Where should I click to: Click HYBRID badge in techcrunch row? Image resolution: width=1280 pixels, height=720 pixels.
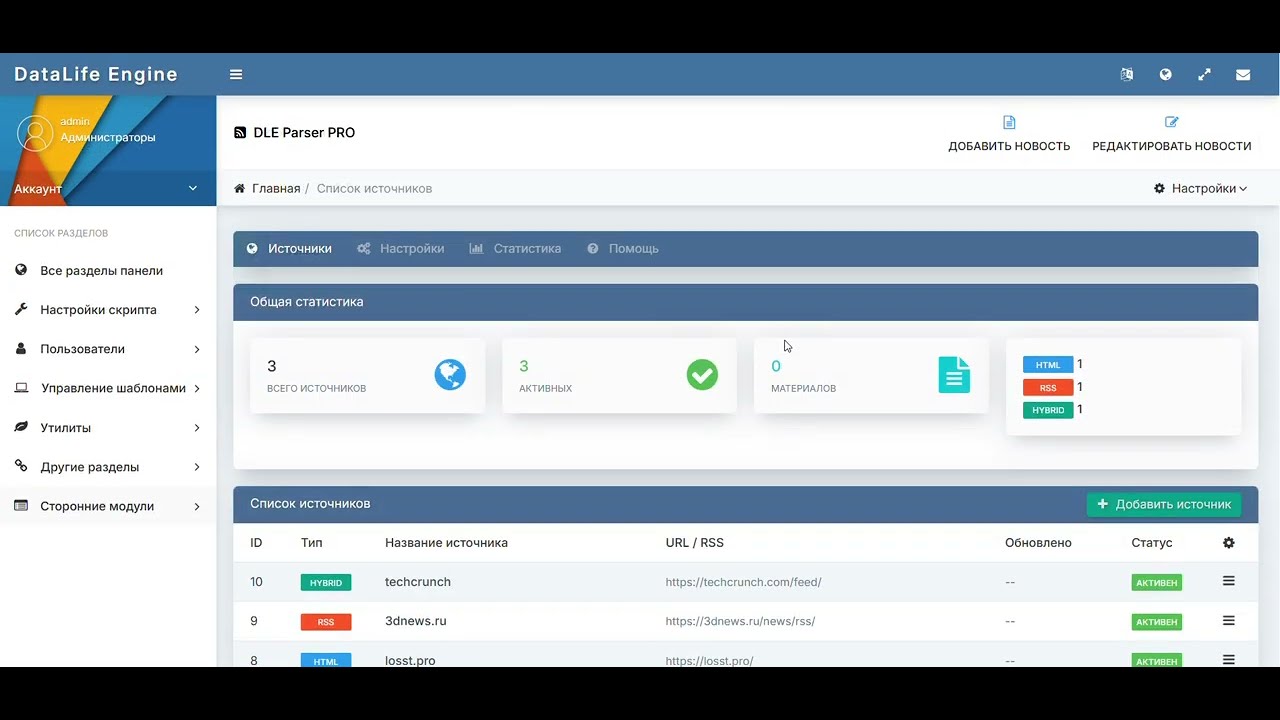tap(326, 582)
